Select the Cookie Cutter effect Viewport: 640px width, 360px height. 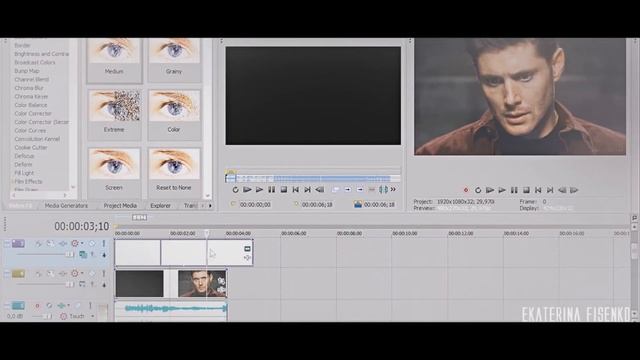pyautogui.click(x=31, y=148)
